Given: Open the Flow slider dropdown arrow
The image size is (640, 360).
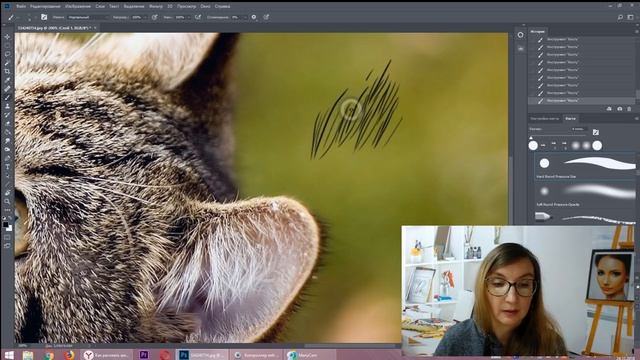Looking at the screenshot, I should (189, 17).
